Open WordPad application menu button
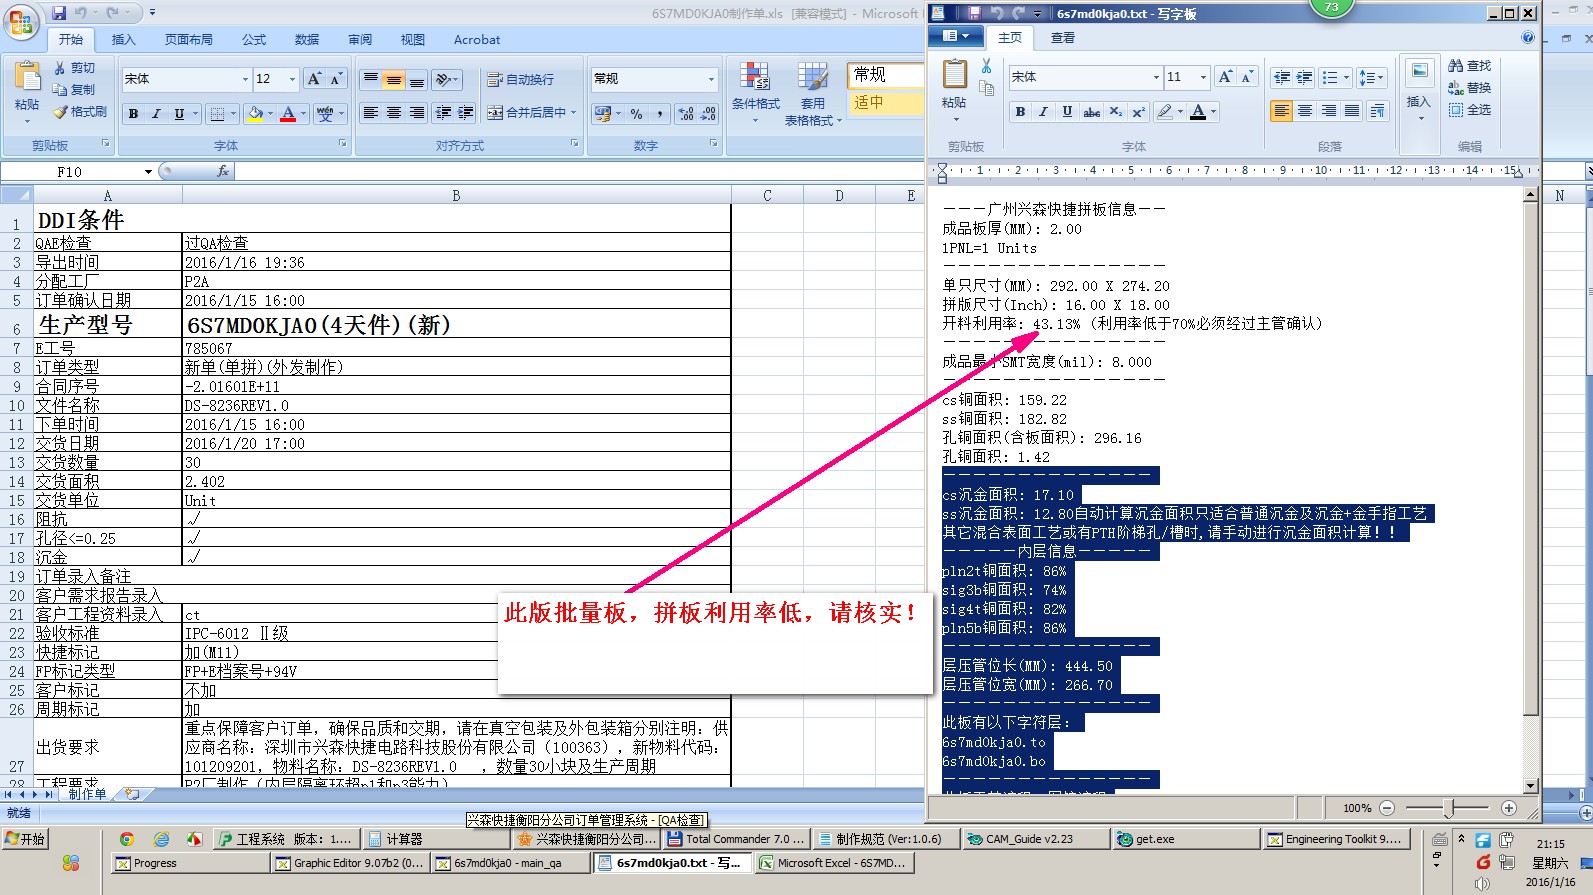 (x=956, y=36)
